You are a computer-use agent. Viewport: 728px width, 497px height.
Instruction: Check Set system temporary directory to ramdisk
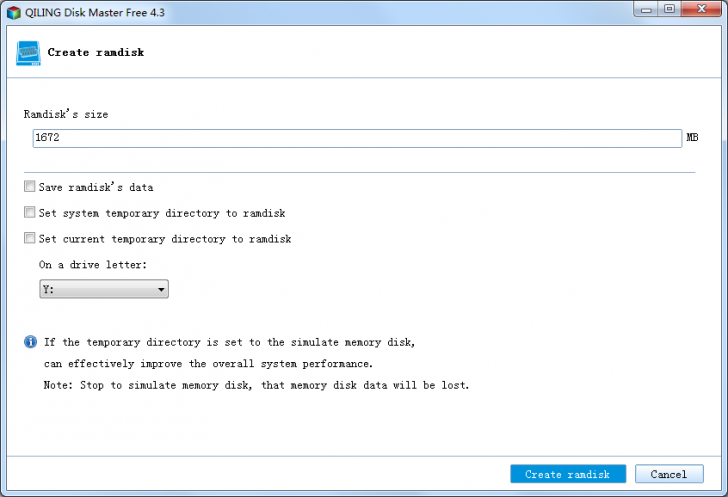[x=30, y=212]
